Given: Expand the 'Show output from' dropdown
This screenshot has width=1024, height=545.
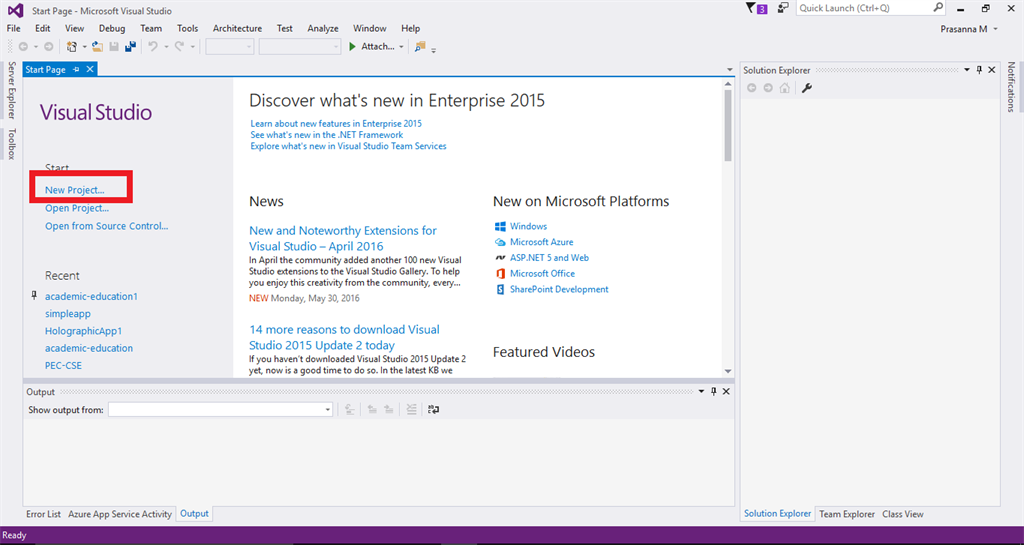Looking at the screenshot, I should pos(327,410).
